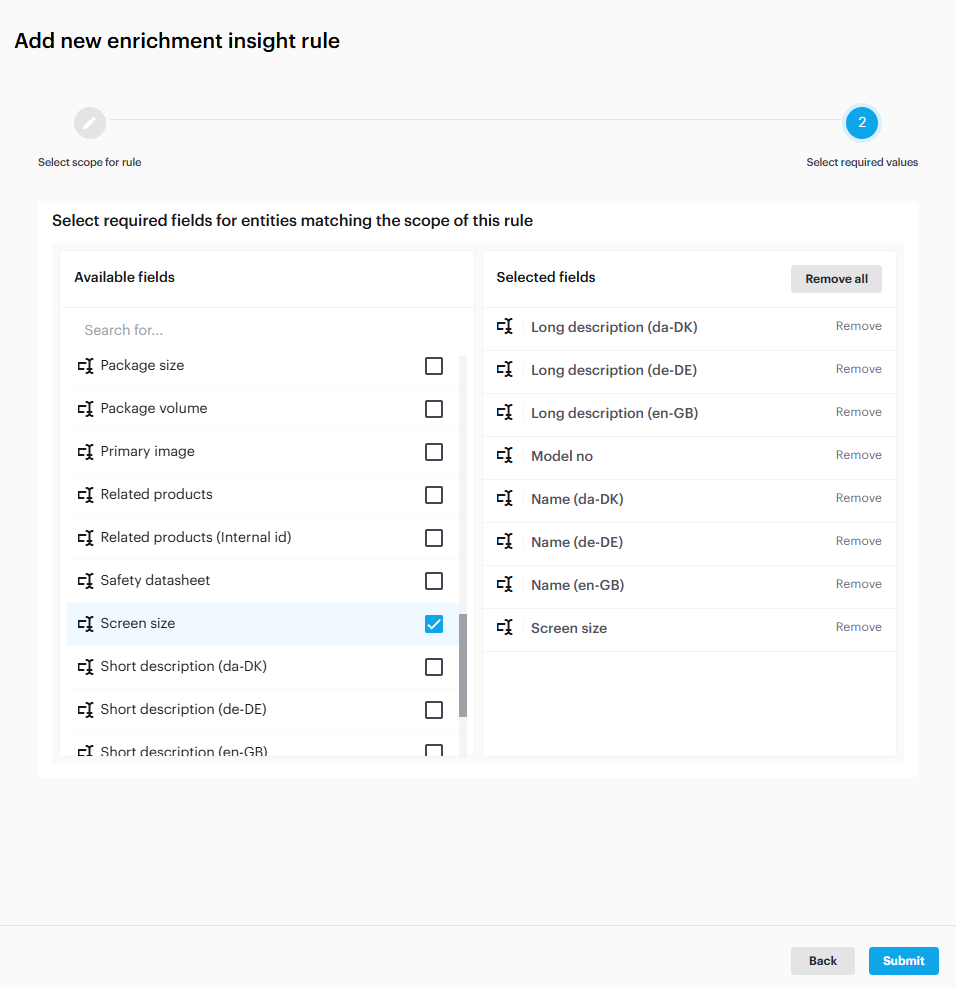
Task: Uncheck the Screen size checkbox
Action: pyautogui.click(x=434, y=624)
